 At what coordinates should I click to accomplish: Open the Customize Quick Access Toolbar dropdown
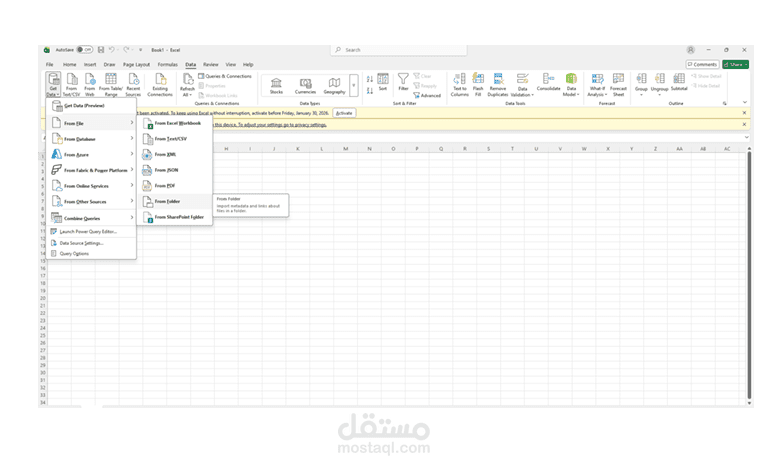point(141,50)
